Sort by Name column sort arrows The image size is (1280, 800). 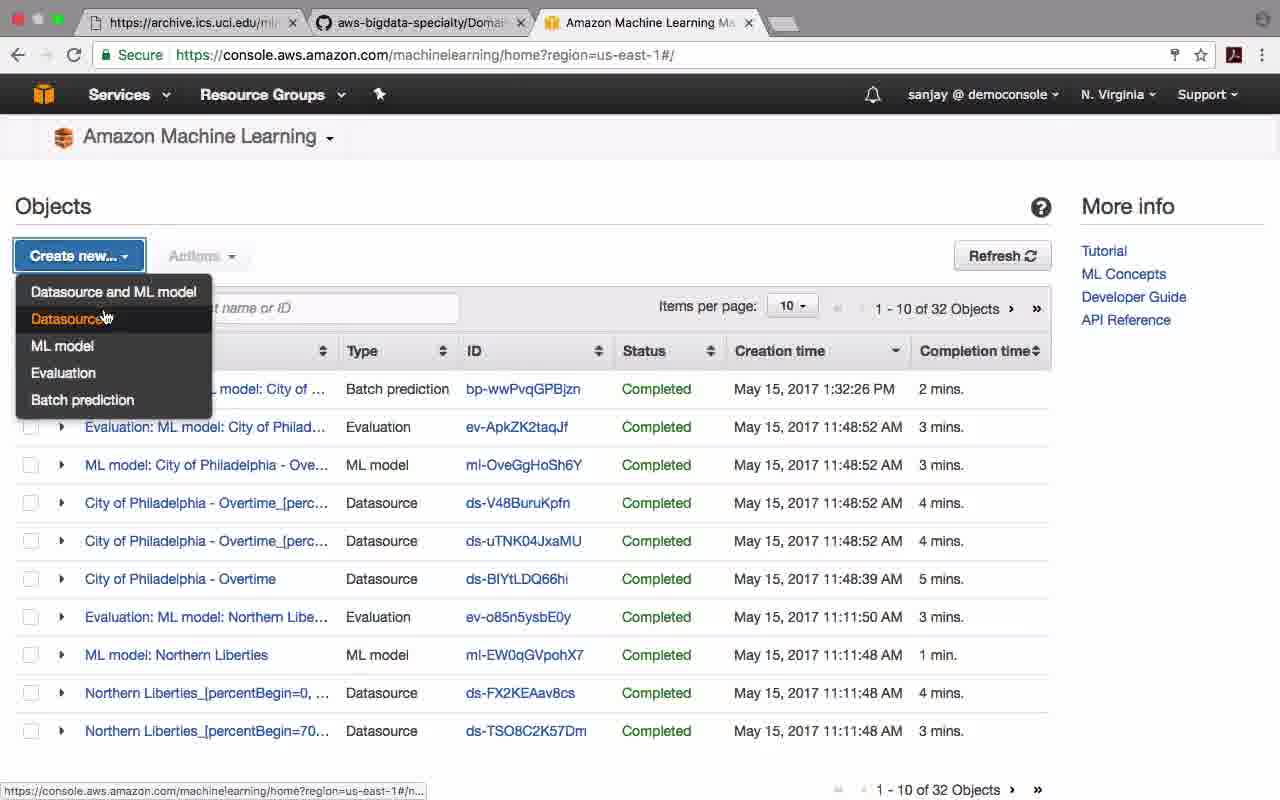tap(322, 351)
